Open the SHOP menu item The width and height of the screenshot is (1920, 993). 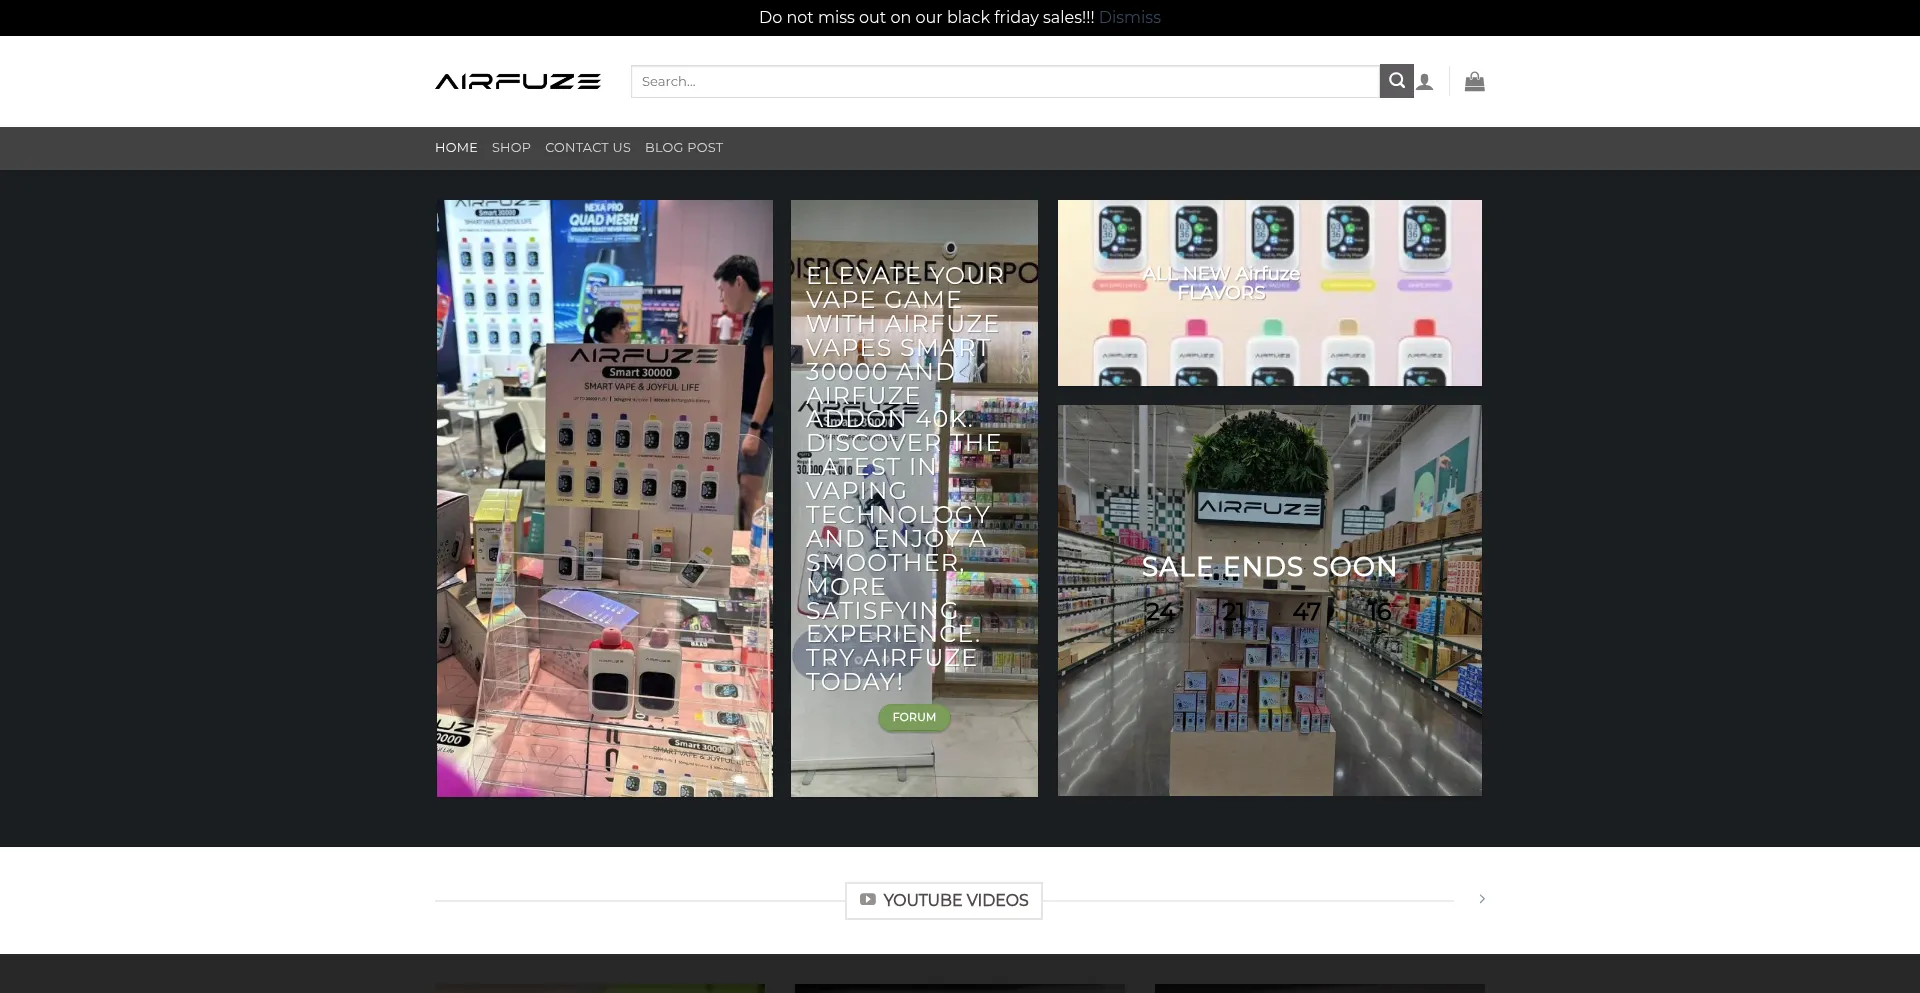(x=511, y=148)
